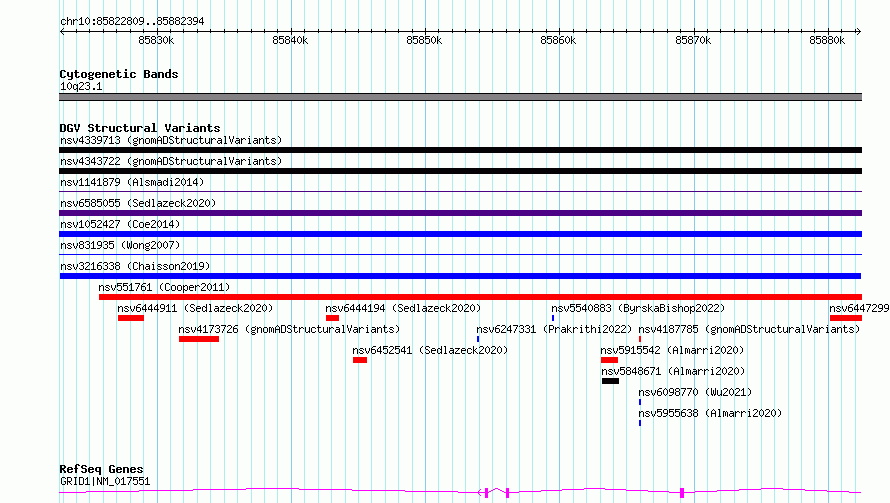Click the right arrowhead of the ruler
890x503 pixels.
tap(859, 31)
